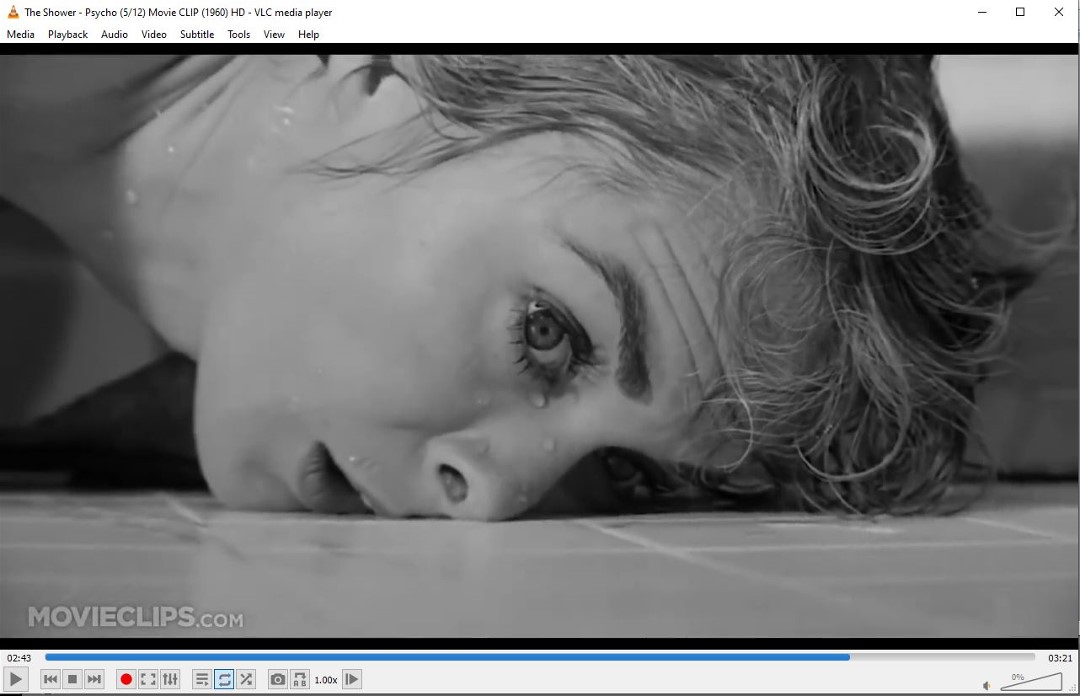This screenshot has width=1080, height=696.
Task: Click the video display area
Action: (x=540, y=346)
